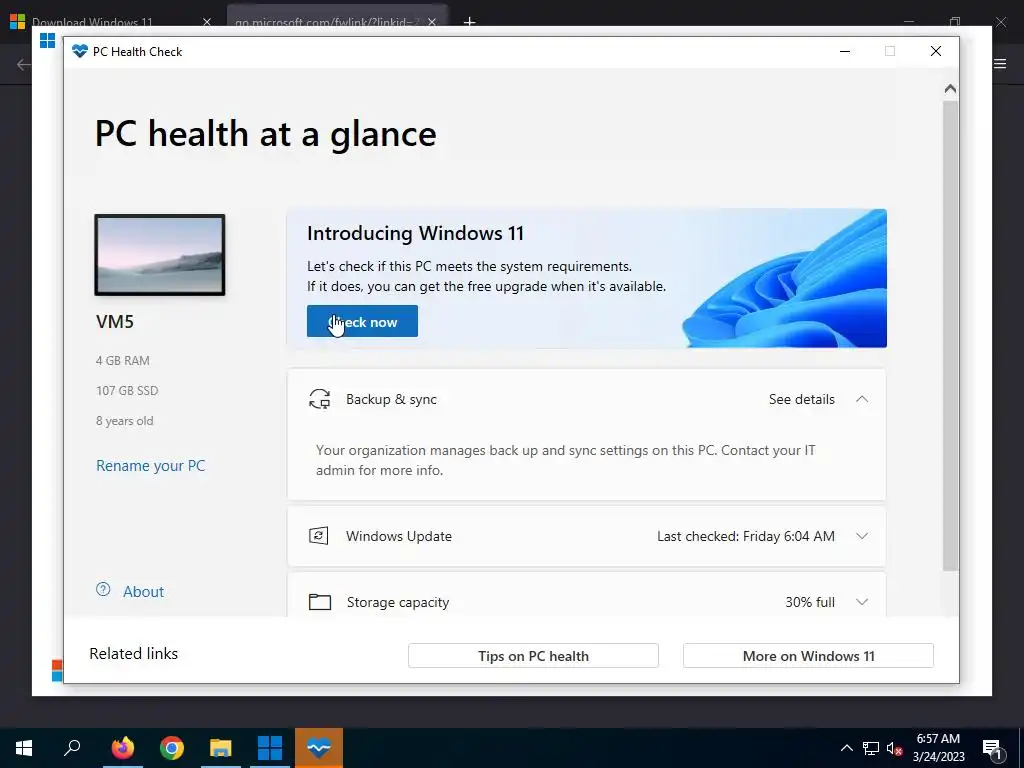The height and width of the screenshot is (768, 1024).
Task: Click the PC Health Check title bar icon
Action: pyautogui.click(x=80, y=51)
